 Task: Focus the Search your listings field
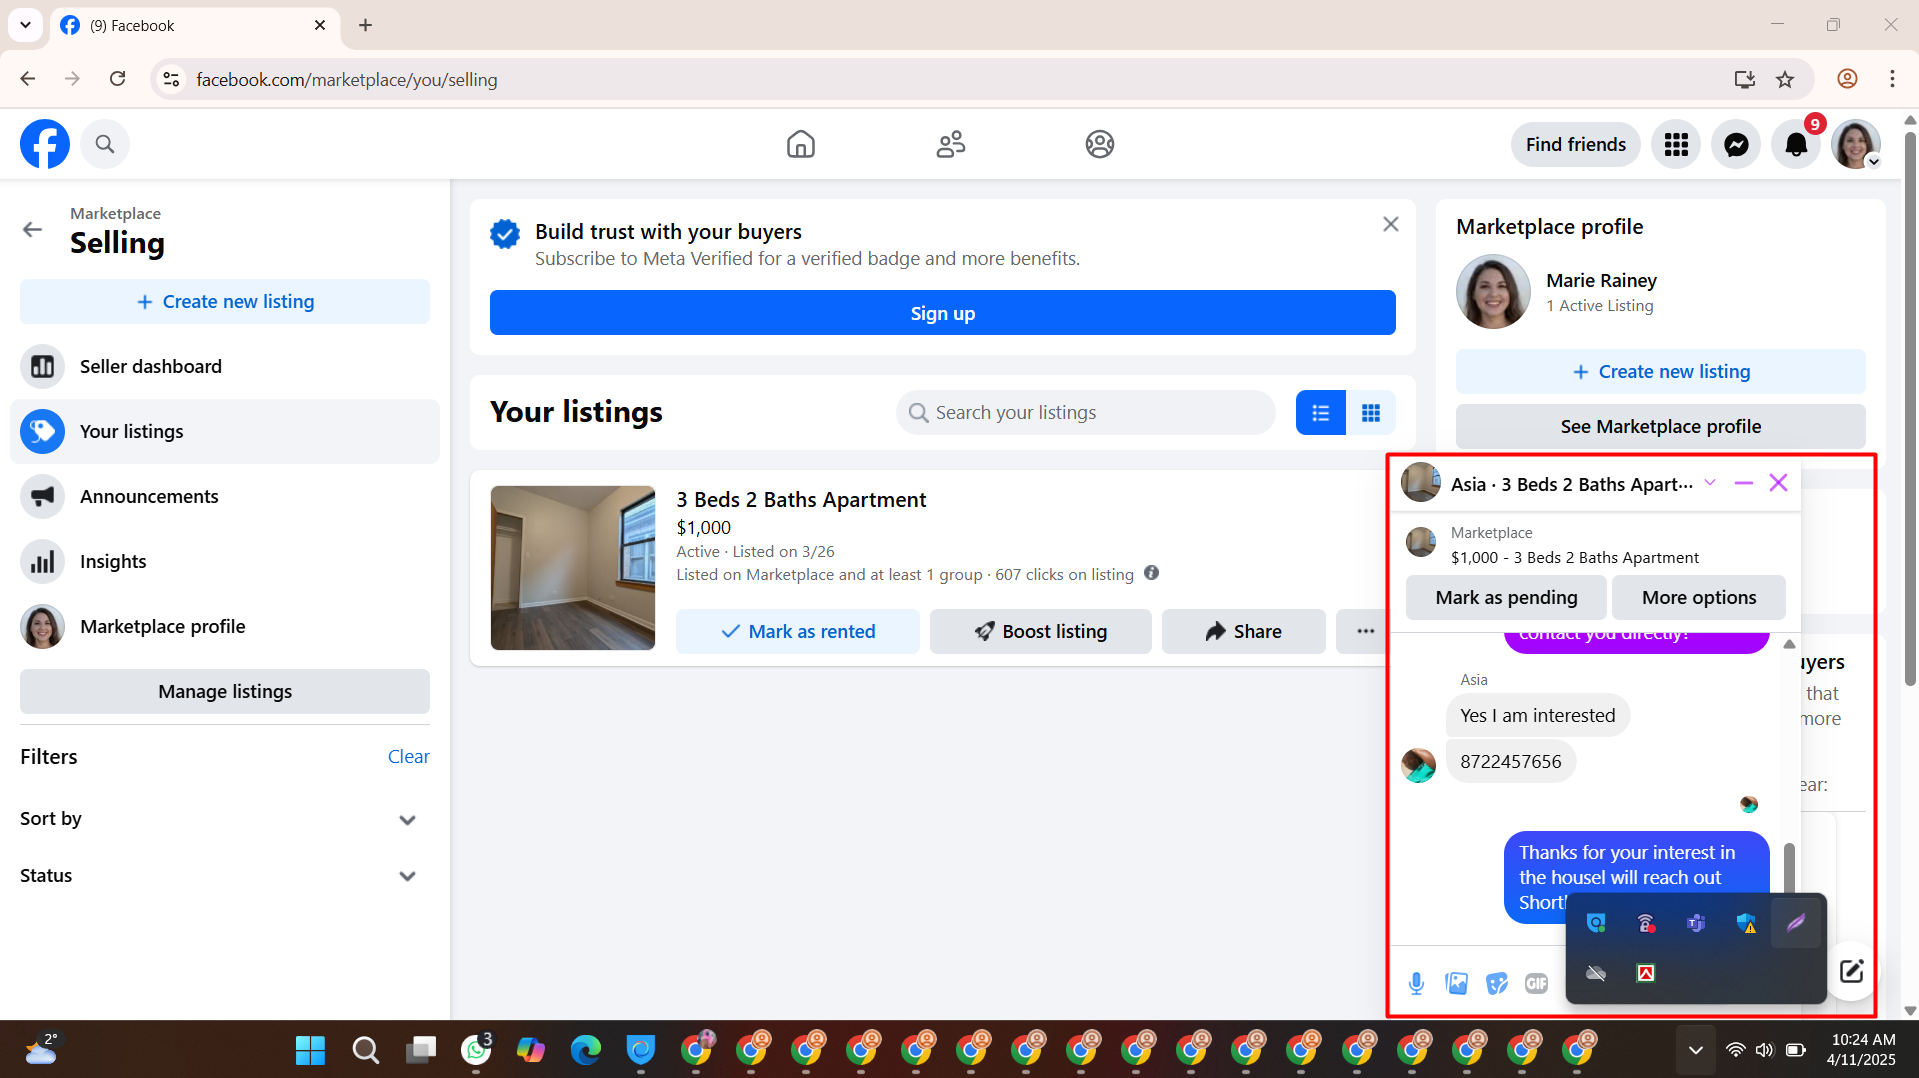[1086, 412]
